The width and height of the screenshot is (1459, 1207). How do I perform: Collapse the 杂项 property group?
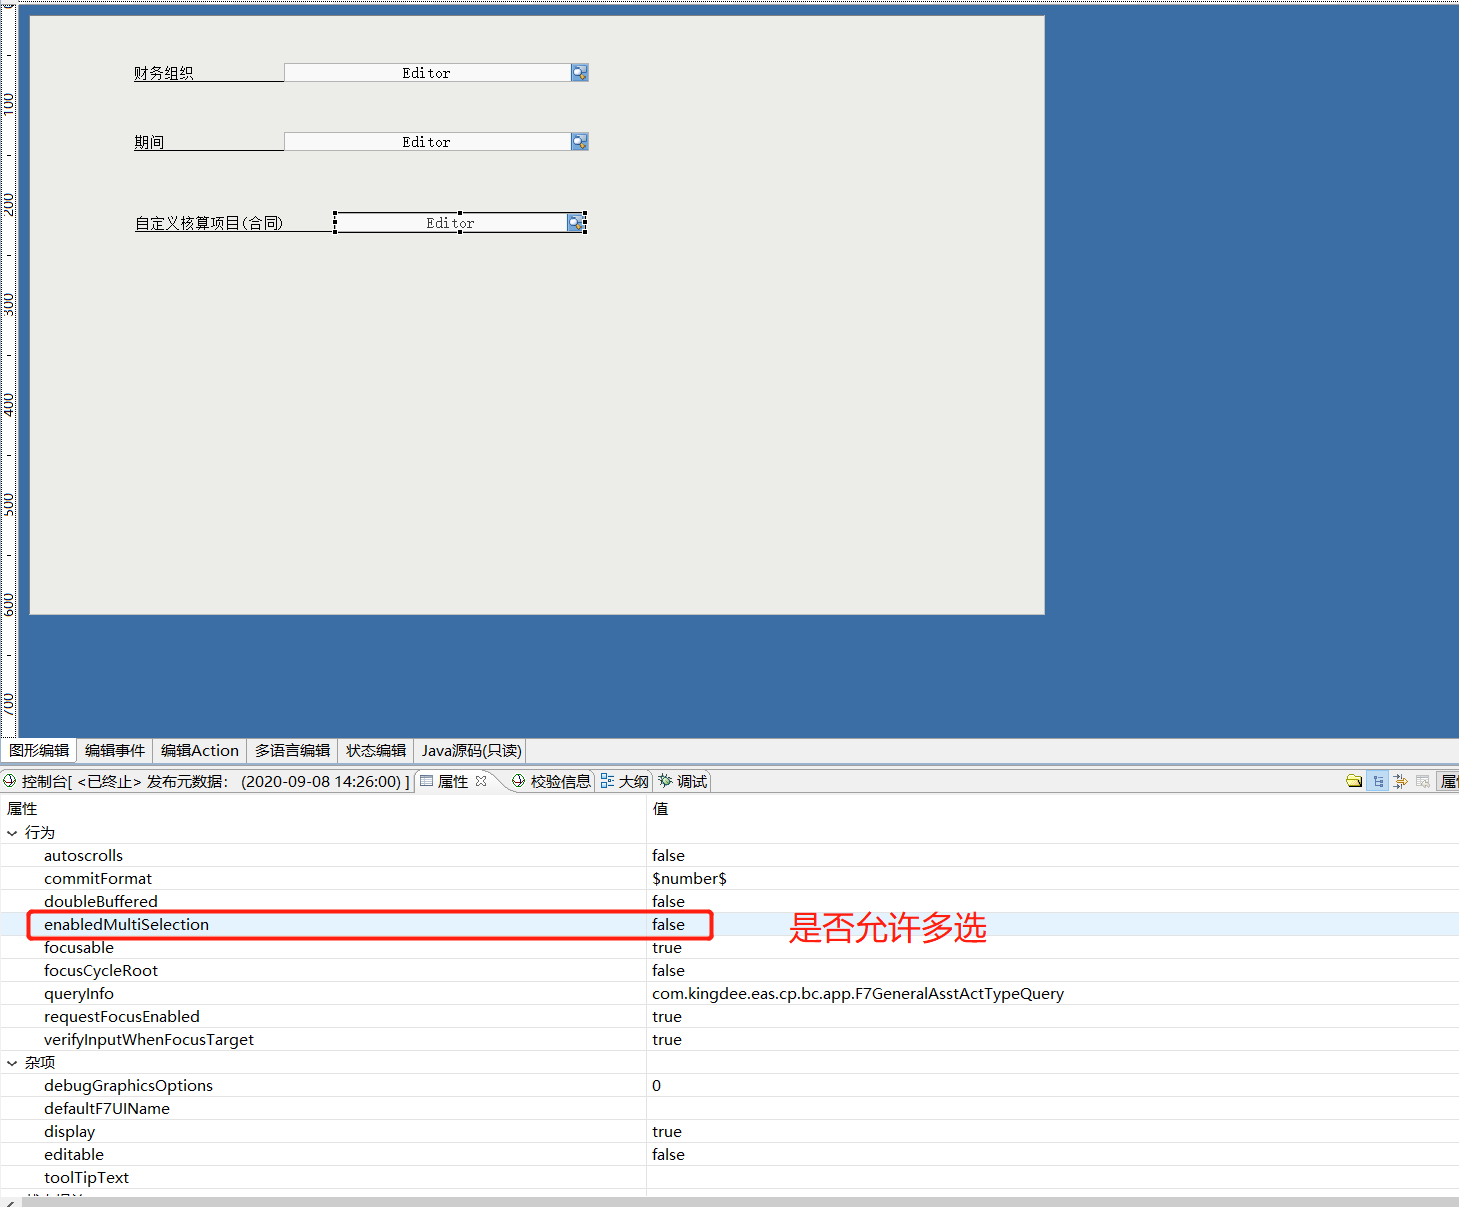(x=12, y=1062)
